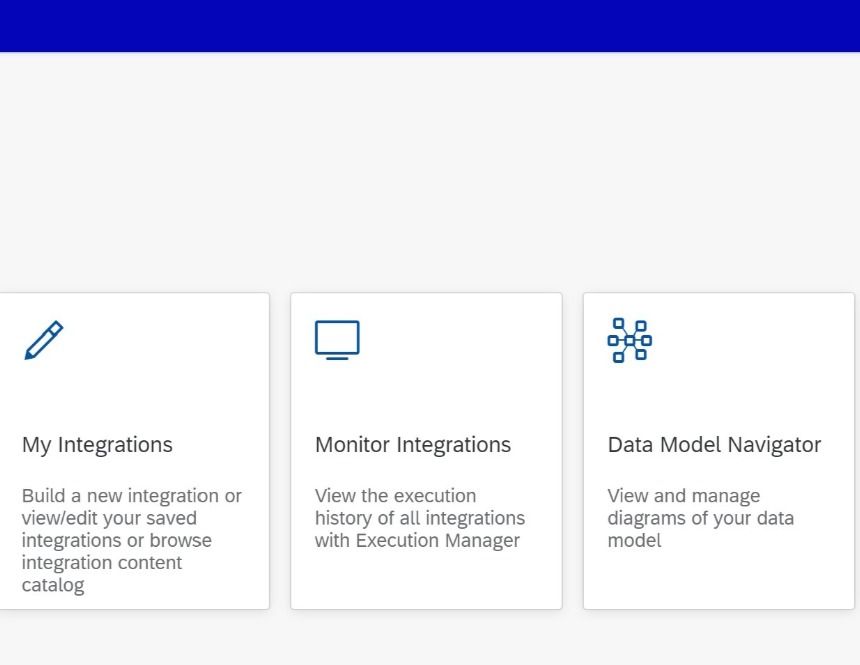Open the Data Model Navigator title

click(714, 444)
